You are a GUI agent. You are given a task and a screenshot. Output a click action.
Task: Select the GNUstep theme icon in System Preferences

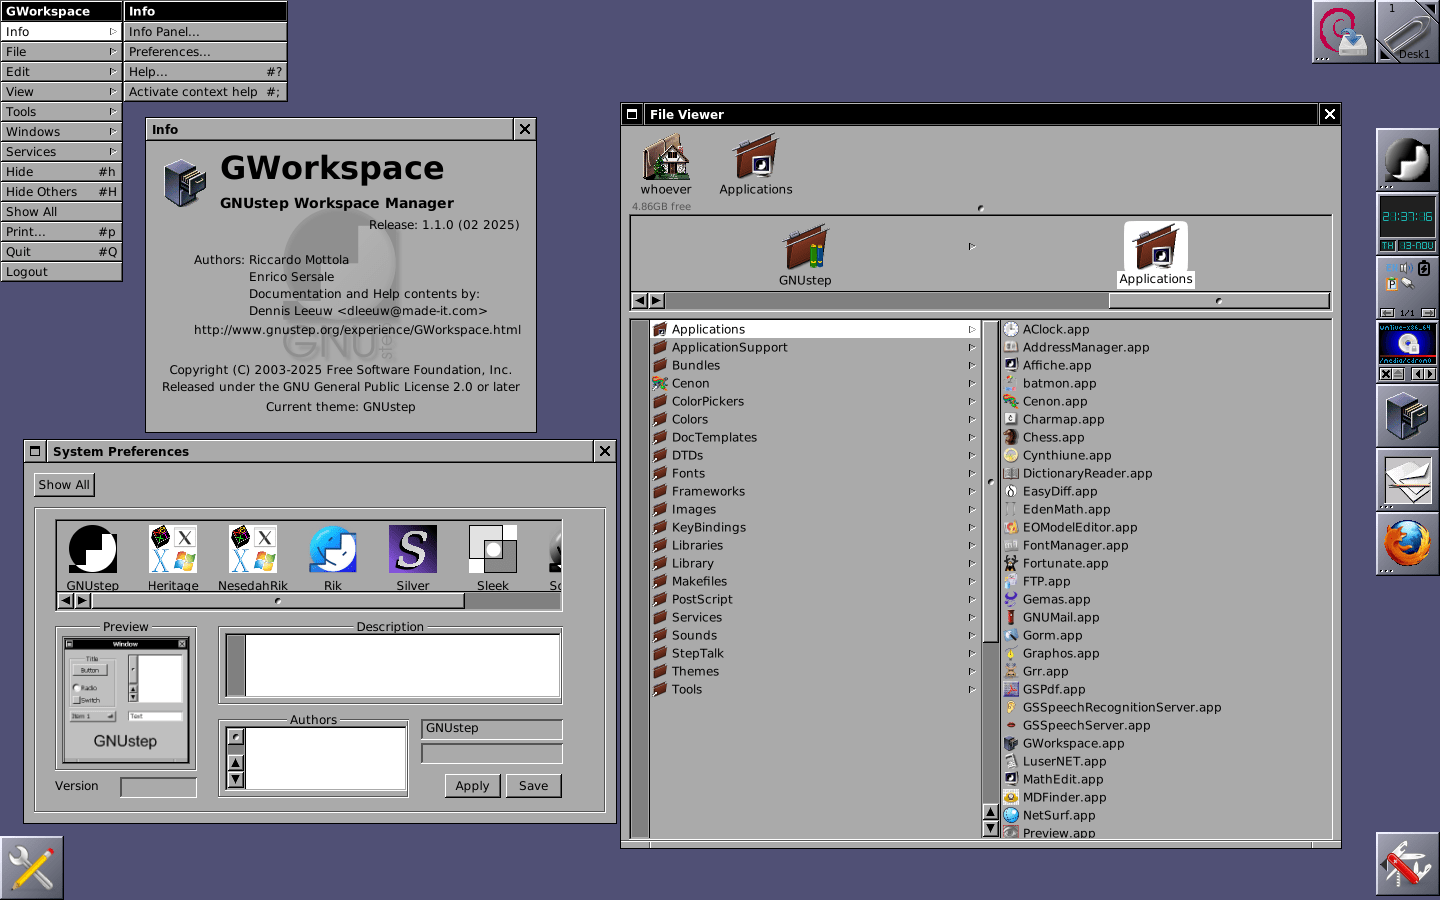(93, 549)
